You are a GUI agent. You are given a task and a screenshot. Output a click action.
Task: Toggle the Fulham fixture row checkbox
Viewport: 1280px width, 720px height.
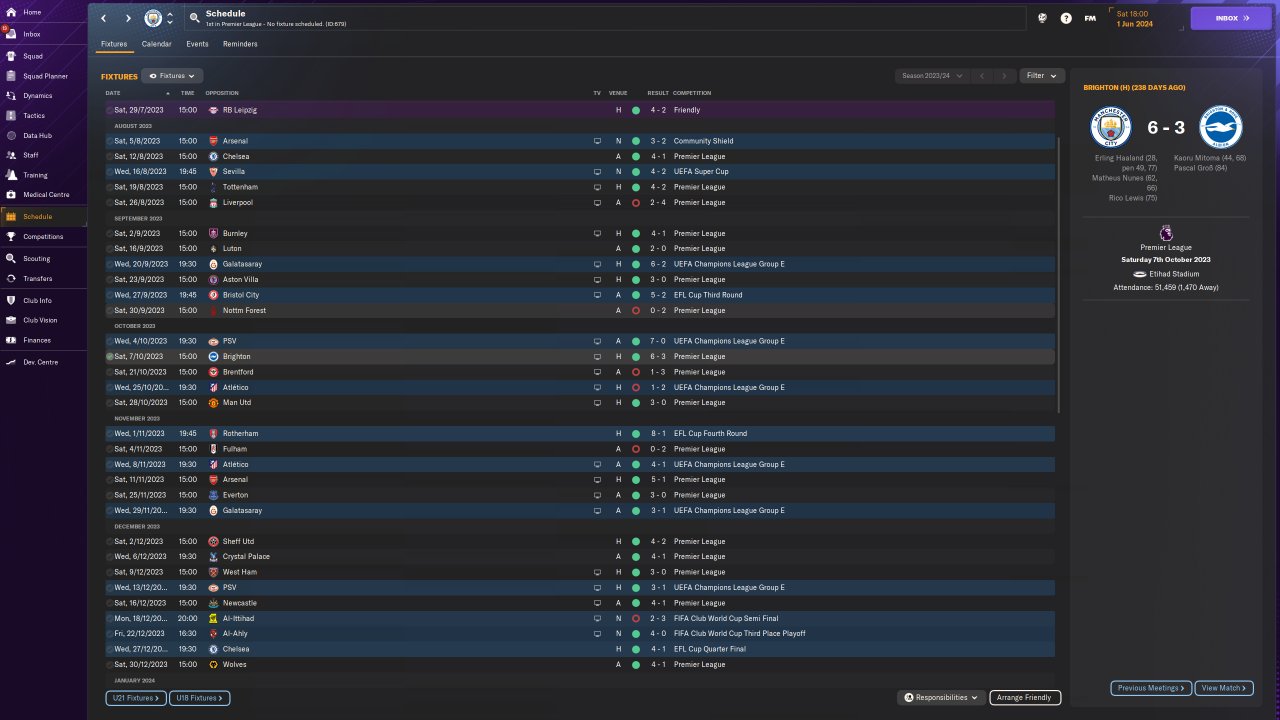[110, 449]
